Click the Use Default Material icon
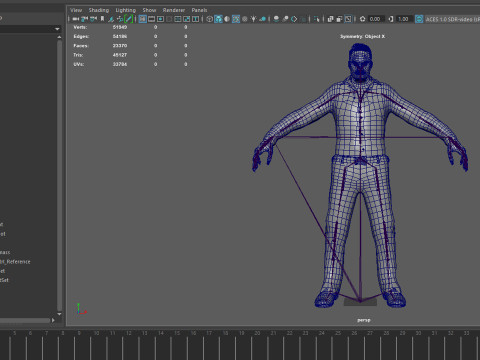This screenshot has height=360, width=480. [x=227, y=19]
